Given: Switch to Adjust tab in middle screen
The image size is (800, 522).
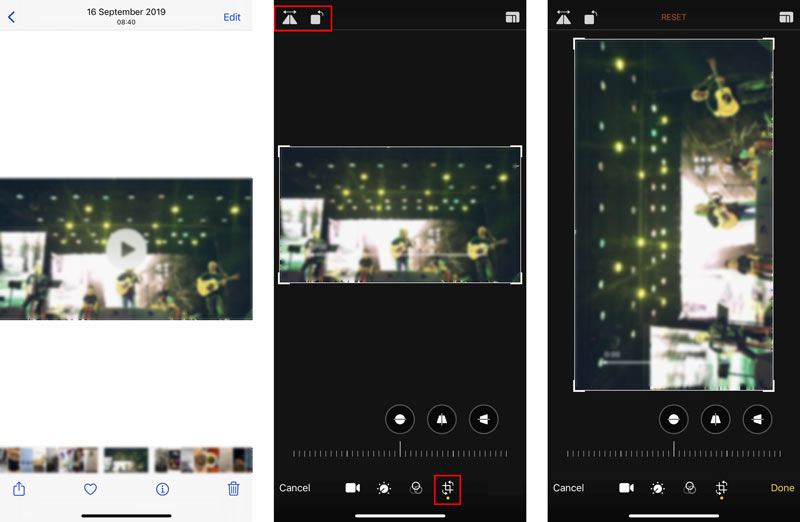Looking at the screenshot, I should (384, 488).
